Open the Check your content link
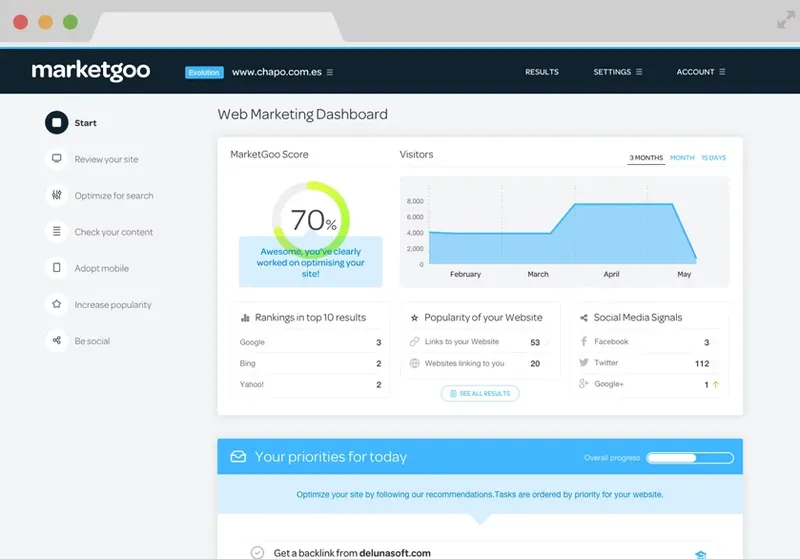This screenshot has width=800, height=559. pos(114,232)
